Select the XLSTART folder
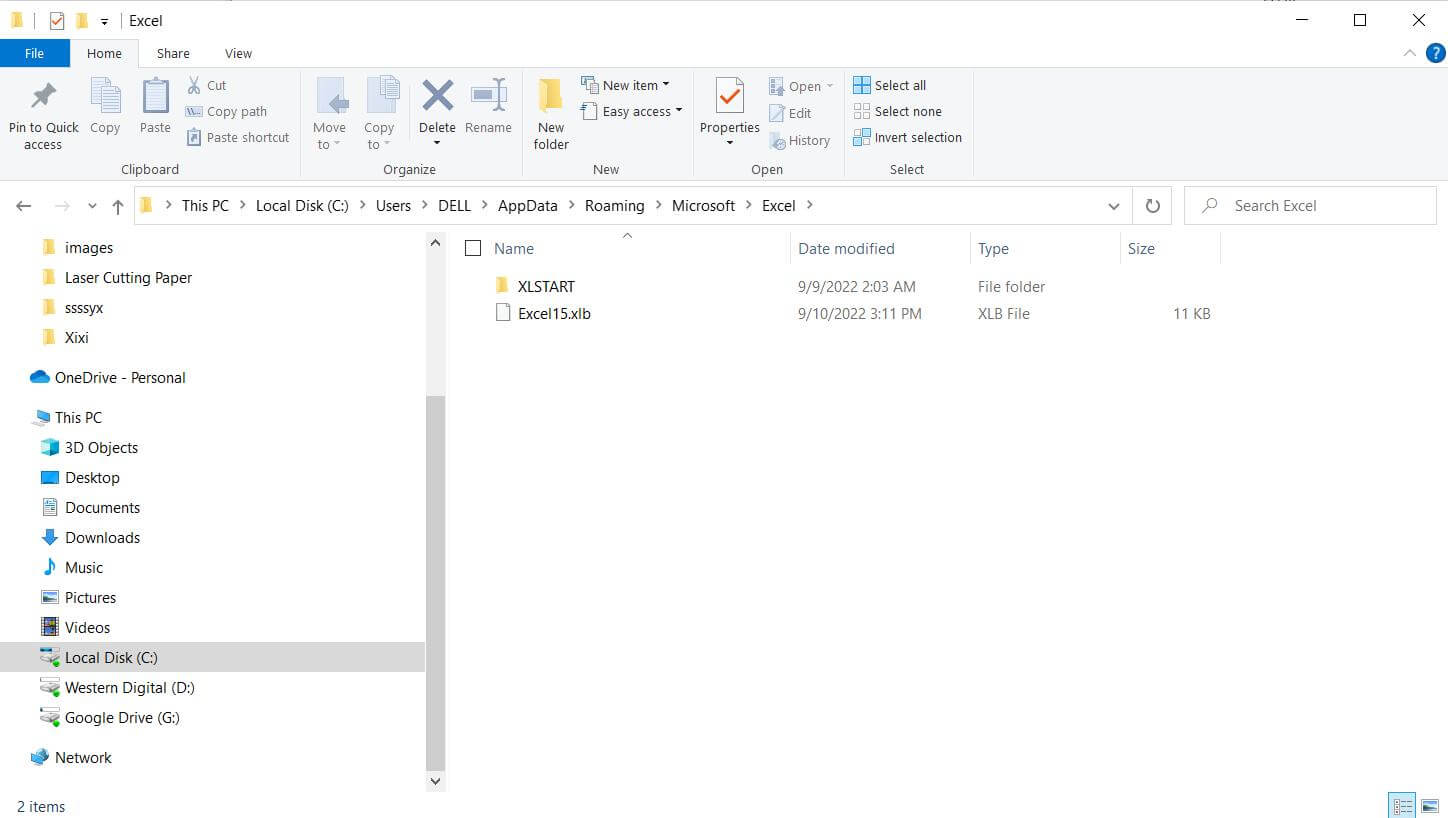The image size is (1448, 818). [546, 286]
